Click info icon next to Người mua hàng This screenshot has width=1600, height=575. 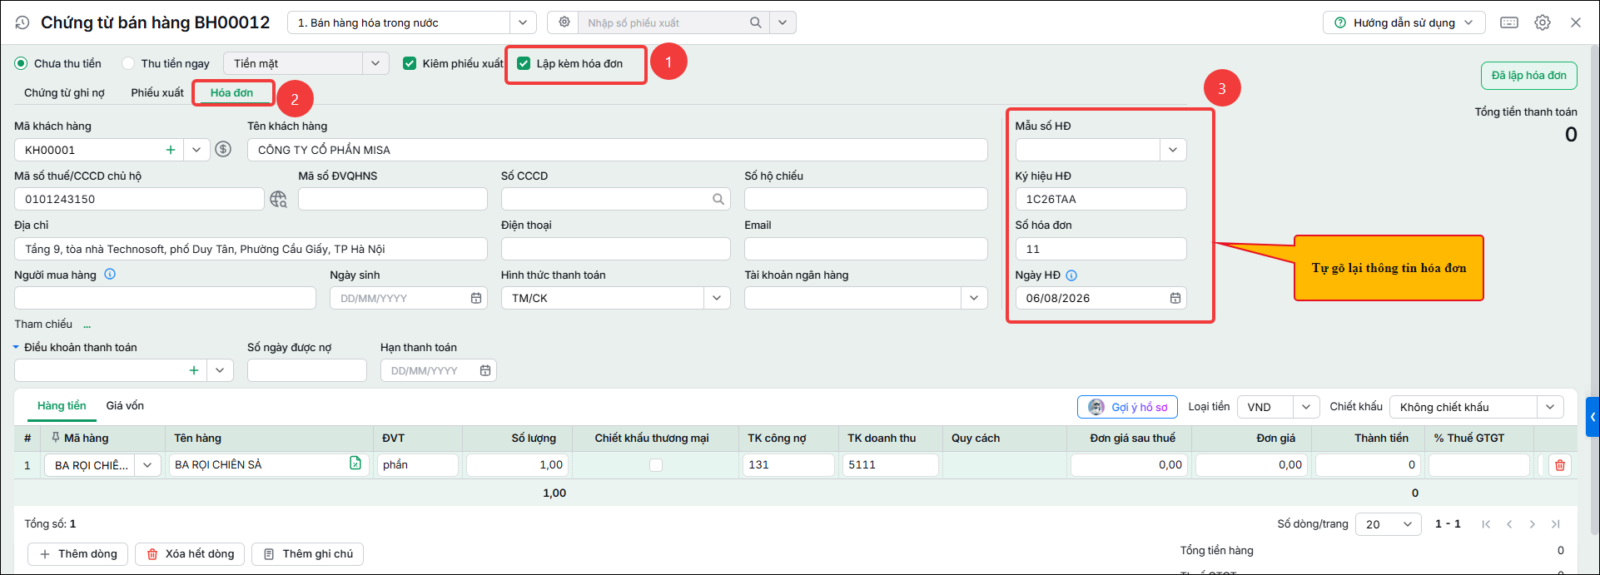click(110, 274)
